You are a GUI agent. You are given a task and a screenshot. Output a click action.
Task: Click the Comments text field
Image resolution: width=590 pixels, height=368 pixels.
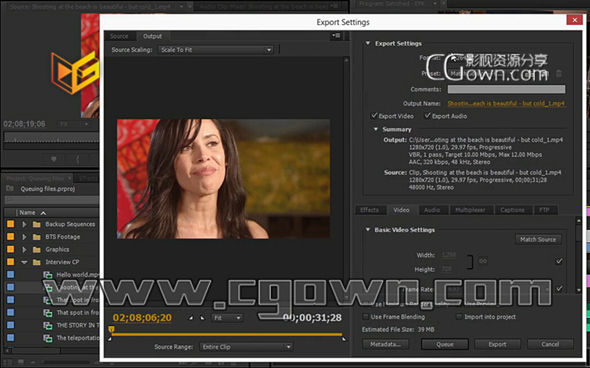tap(506, 89)
